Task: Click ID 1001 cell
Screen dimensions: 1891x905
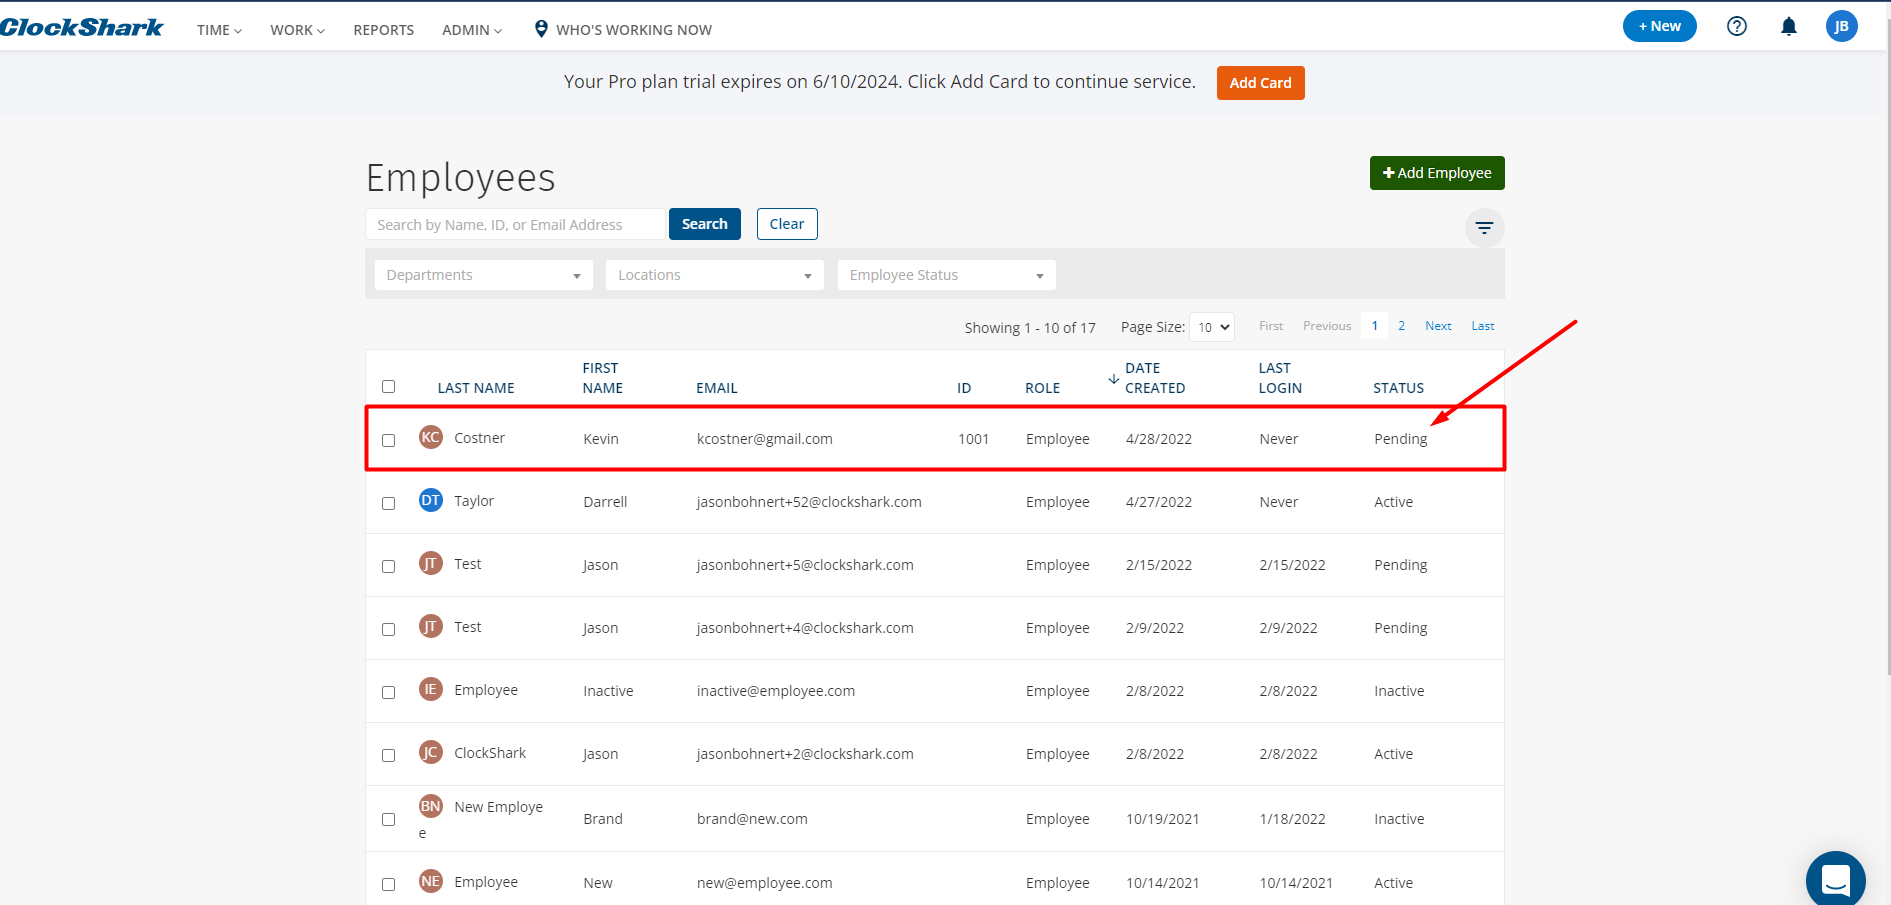Action: pos(973,439)
